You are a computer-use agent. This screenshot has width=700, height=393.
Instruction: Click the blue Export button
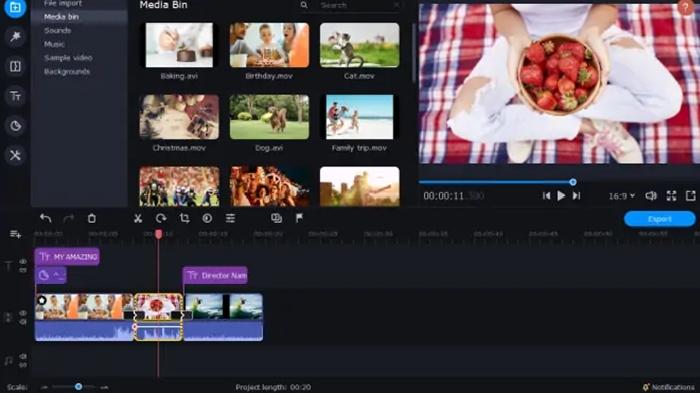(x=659, y=219)
